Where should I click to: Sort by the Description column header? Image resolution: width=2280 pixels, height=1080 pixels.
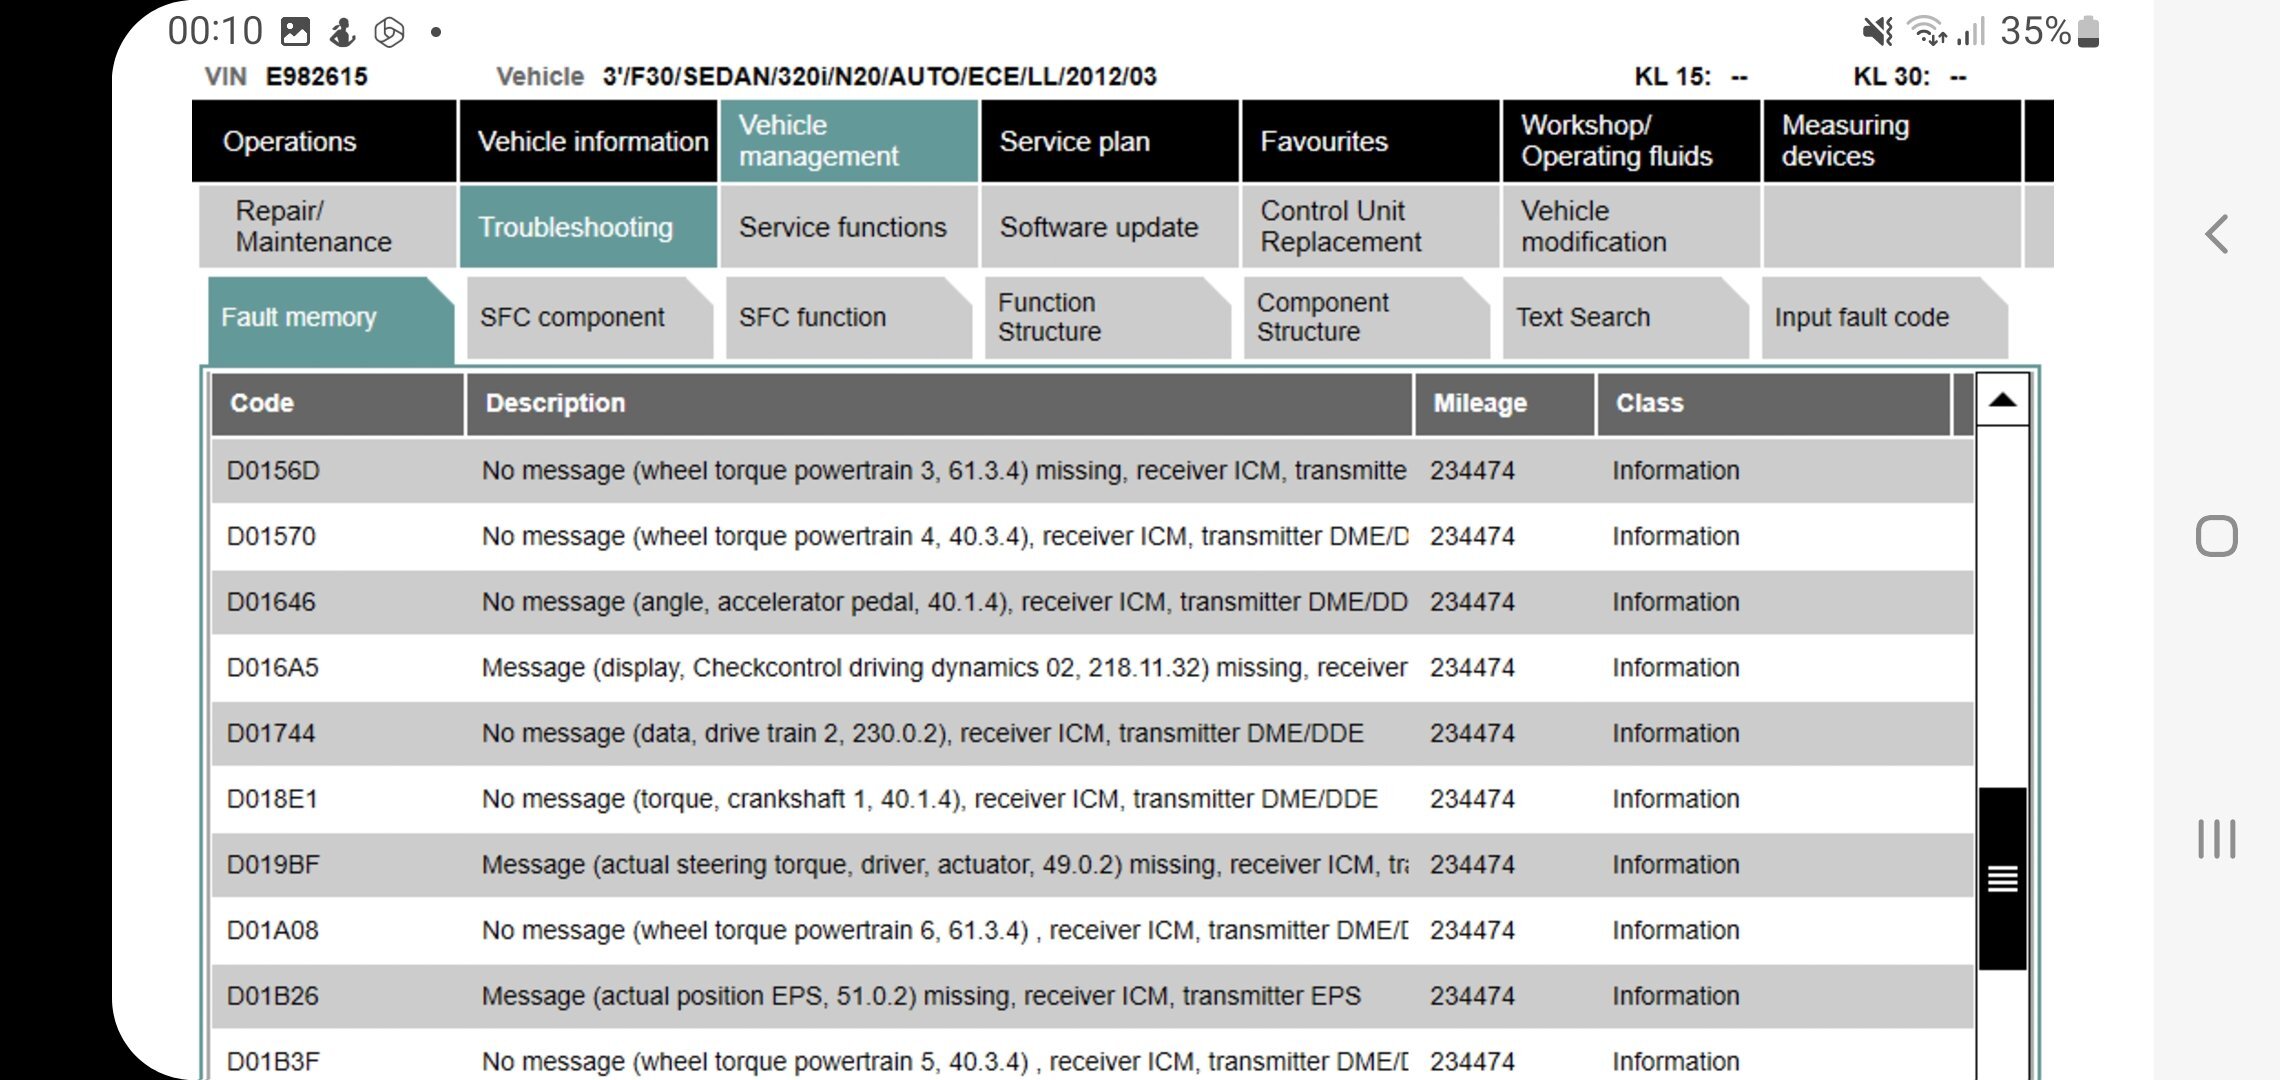[x=940, y=404]
